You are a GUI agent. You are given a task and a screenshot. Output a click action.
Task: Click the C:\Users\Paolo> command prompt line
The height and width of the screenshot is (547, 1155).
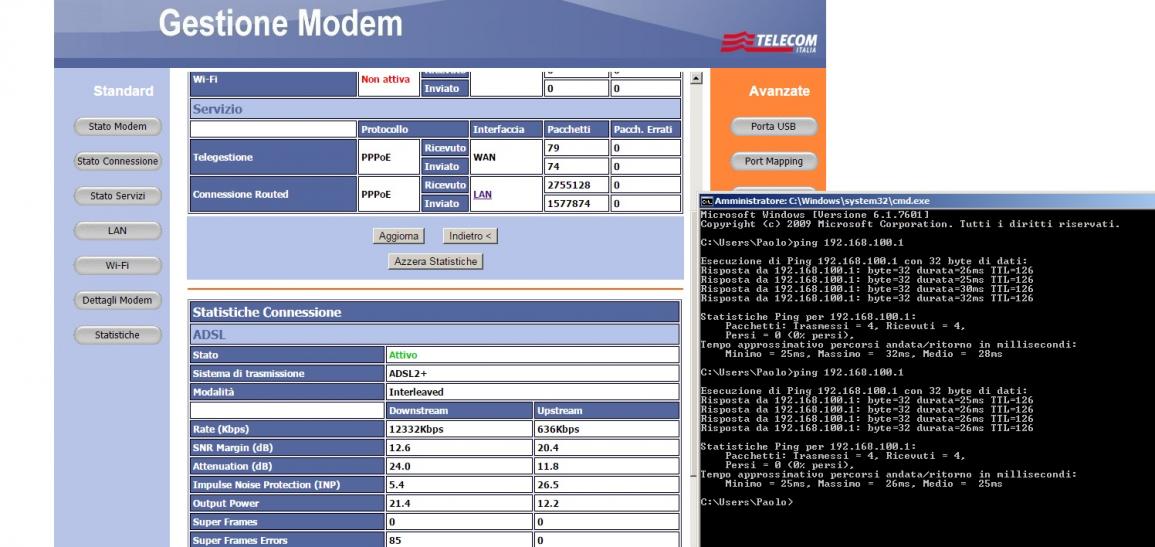(x=747, y=501)
